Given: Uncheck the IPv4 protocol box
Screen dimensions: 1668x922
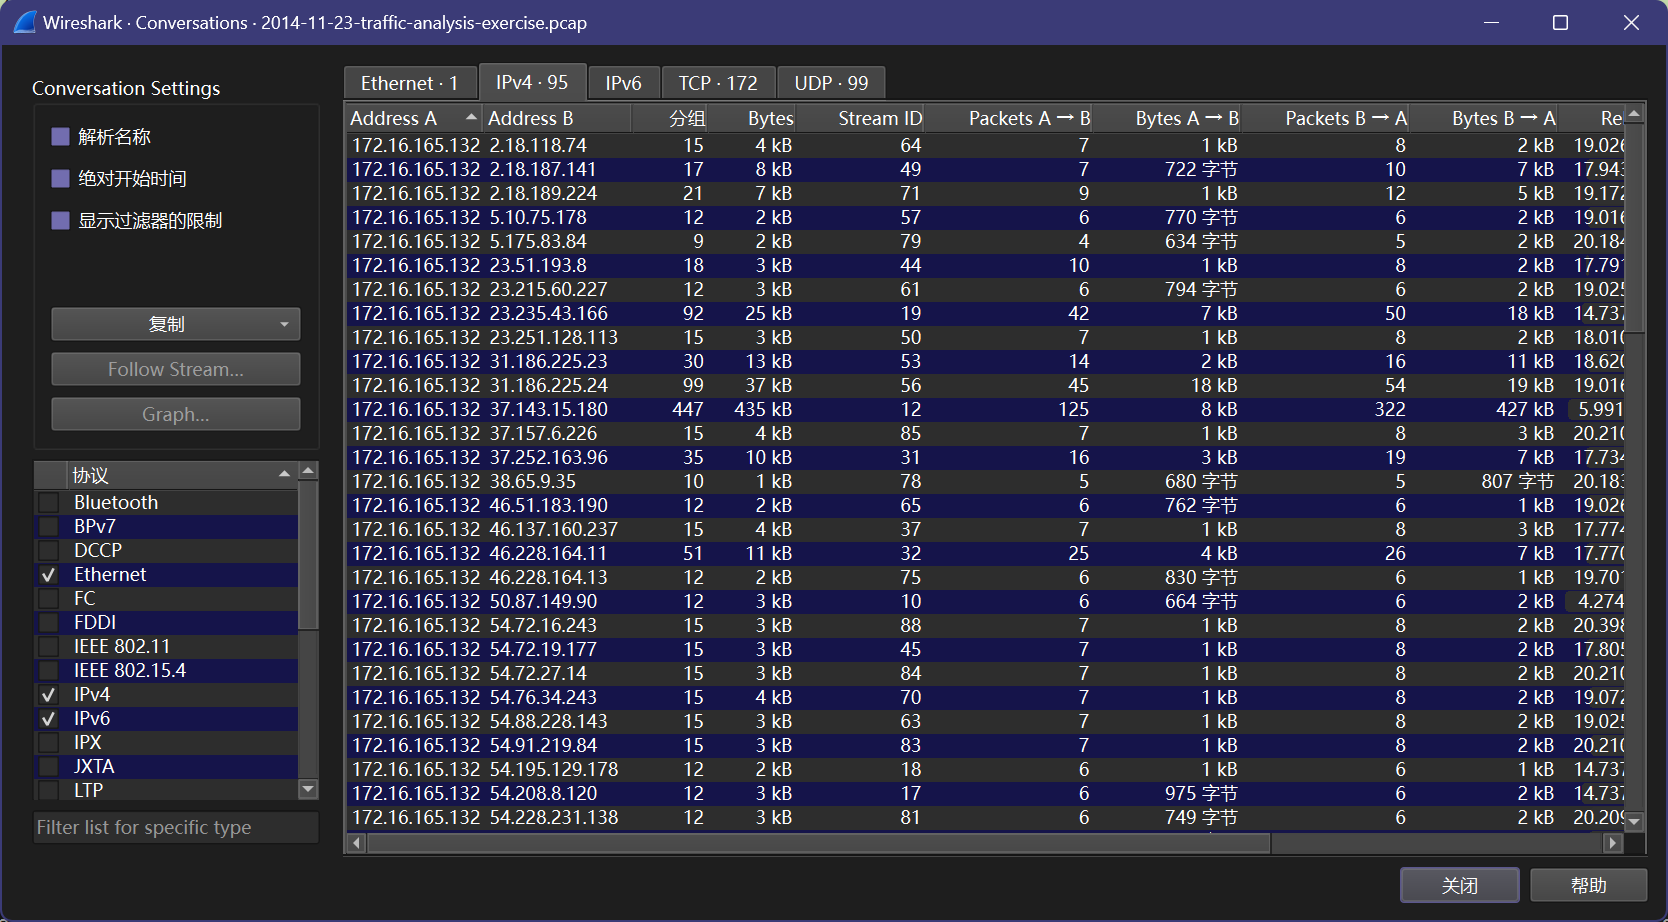Looking at the screenshot, I should tap(48, 694).
